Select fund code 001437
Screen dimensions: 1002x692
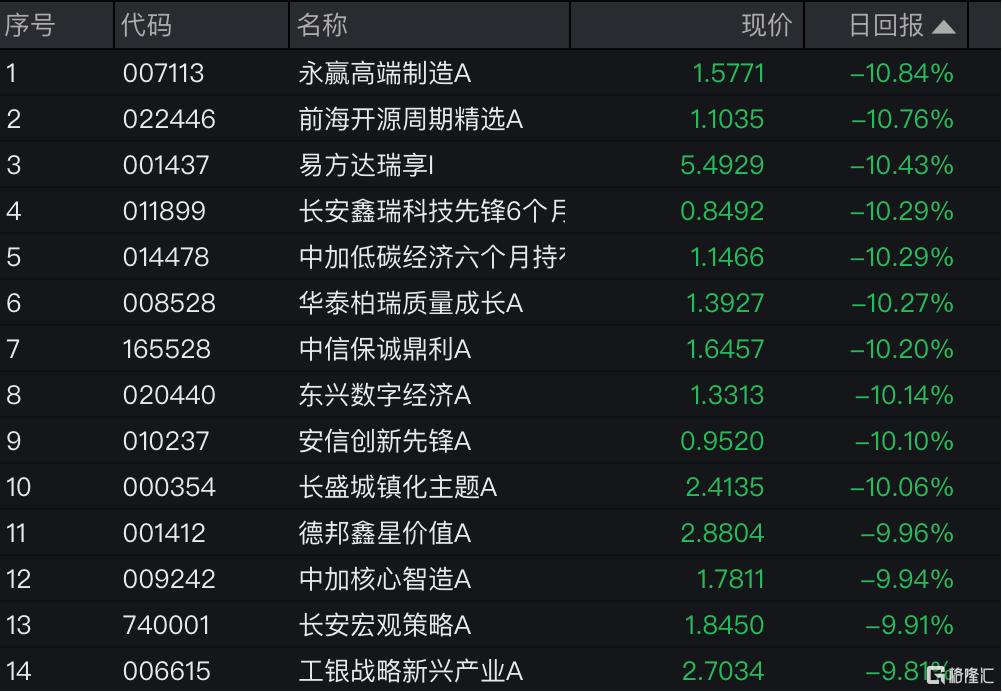point(166,165)
